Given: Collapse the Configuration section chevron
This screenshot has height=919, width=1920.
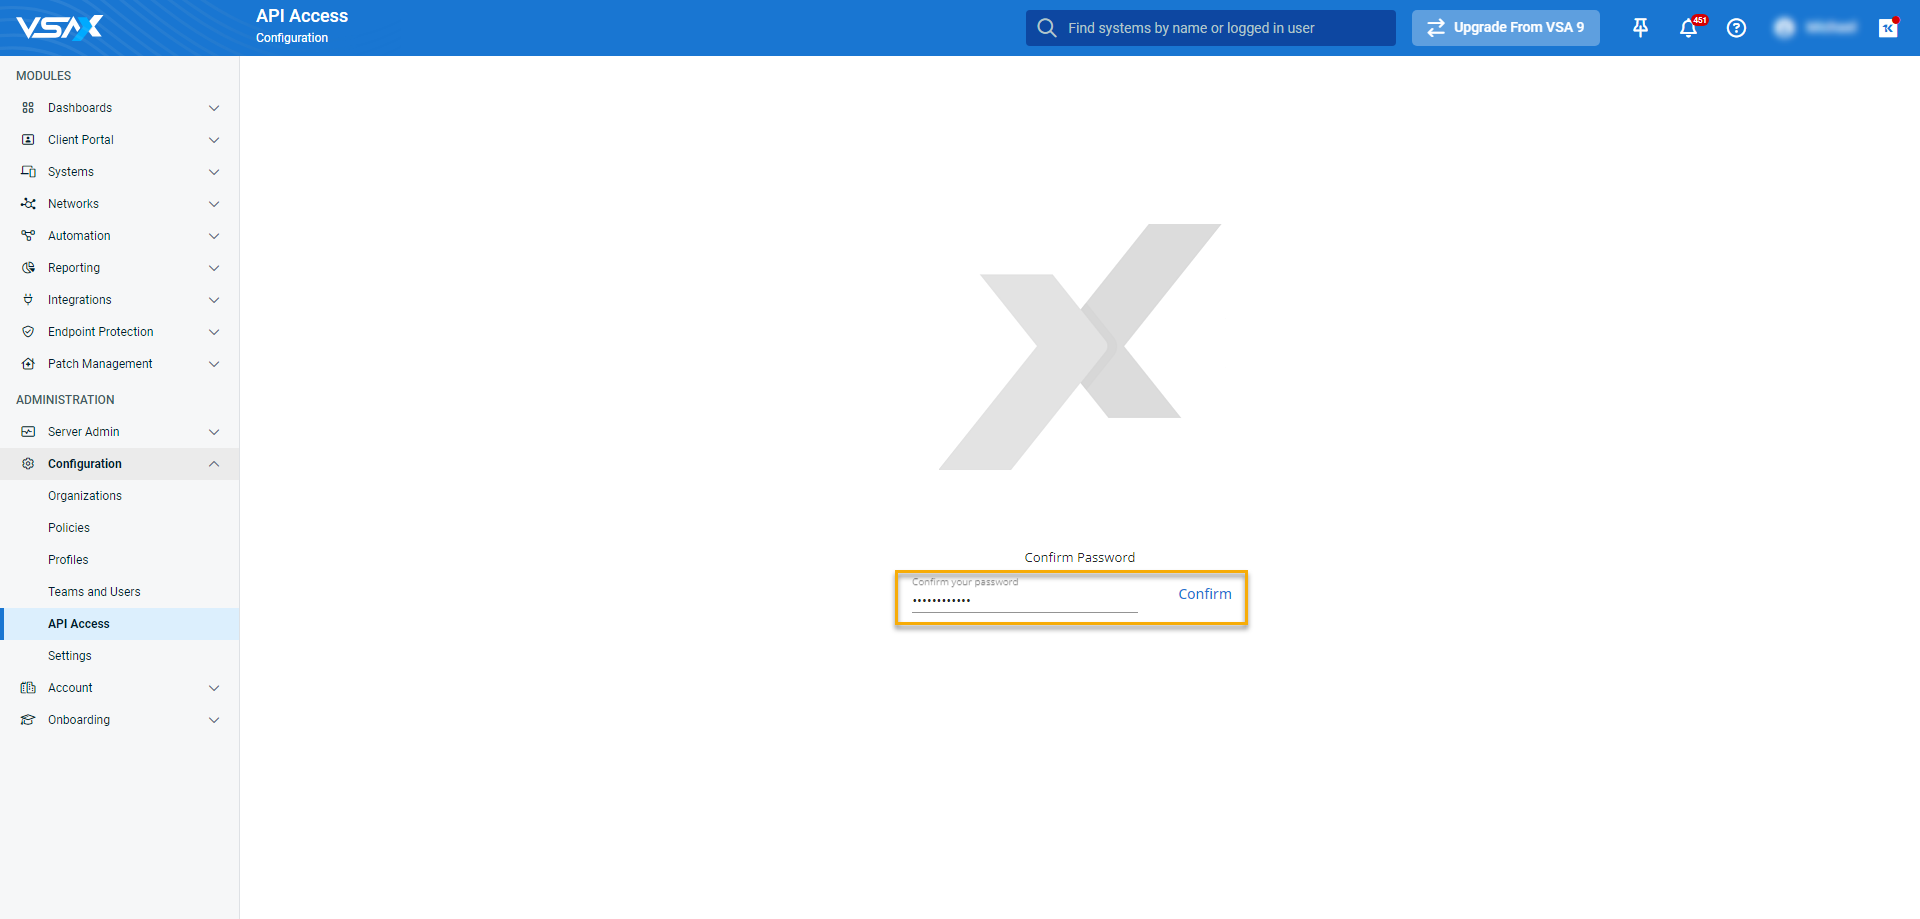Looking at the screenshot, I should pyautogui.click(x=214, y=464).
